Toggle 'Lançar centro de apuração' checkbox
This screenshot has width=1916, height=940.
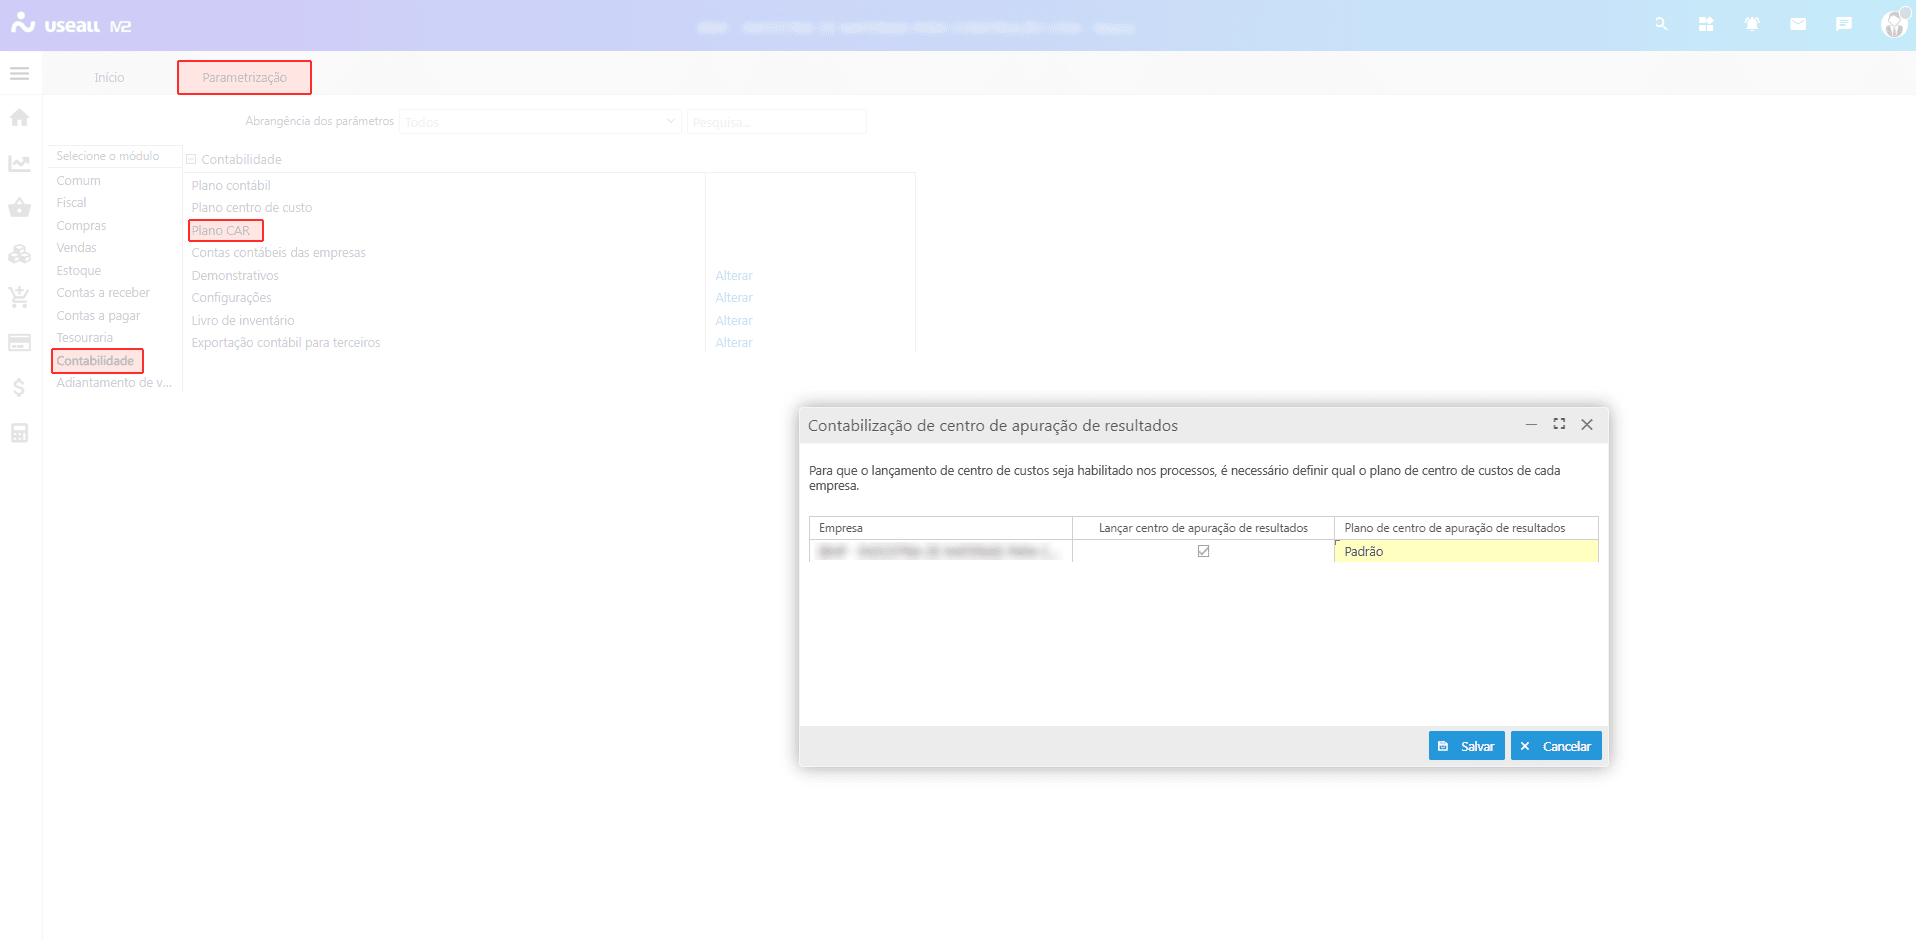click(x=1203, y=551)
